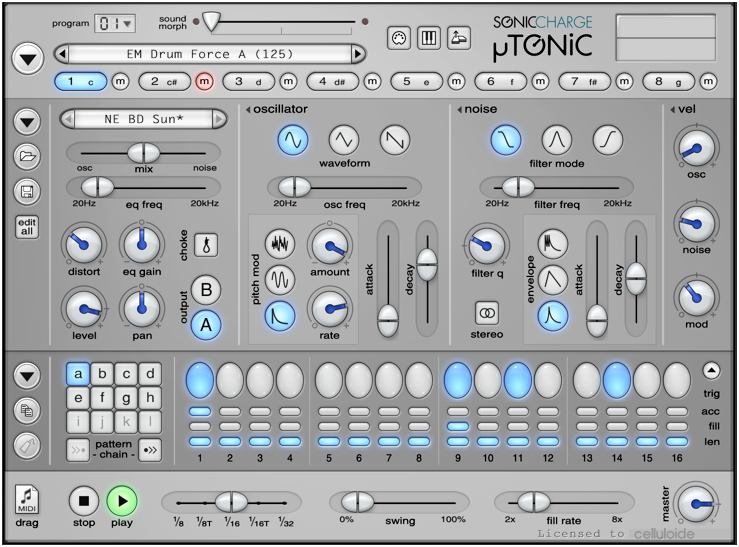Screen dimensions: 739x547
Task: Toggle fill on step 9
Action: coord(458,426)
